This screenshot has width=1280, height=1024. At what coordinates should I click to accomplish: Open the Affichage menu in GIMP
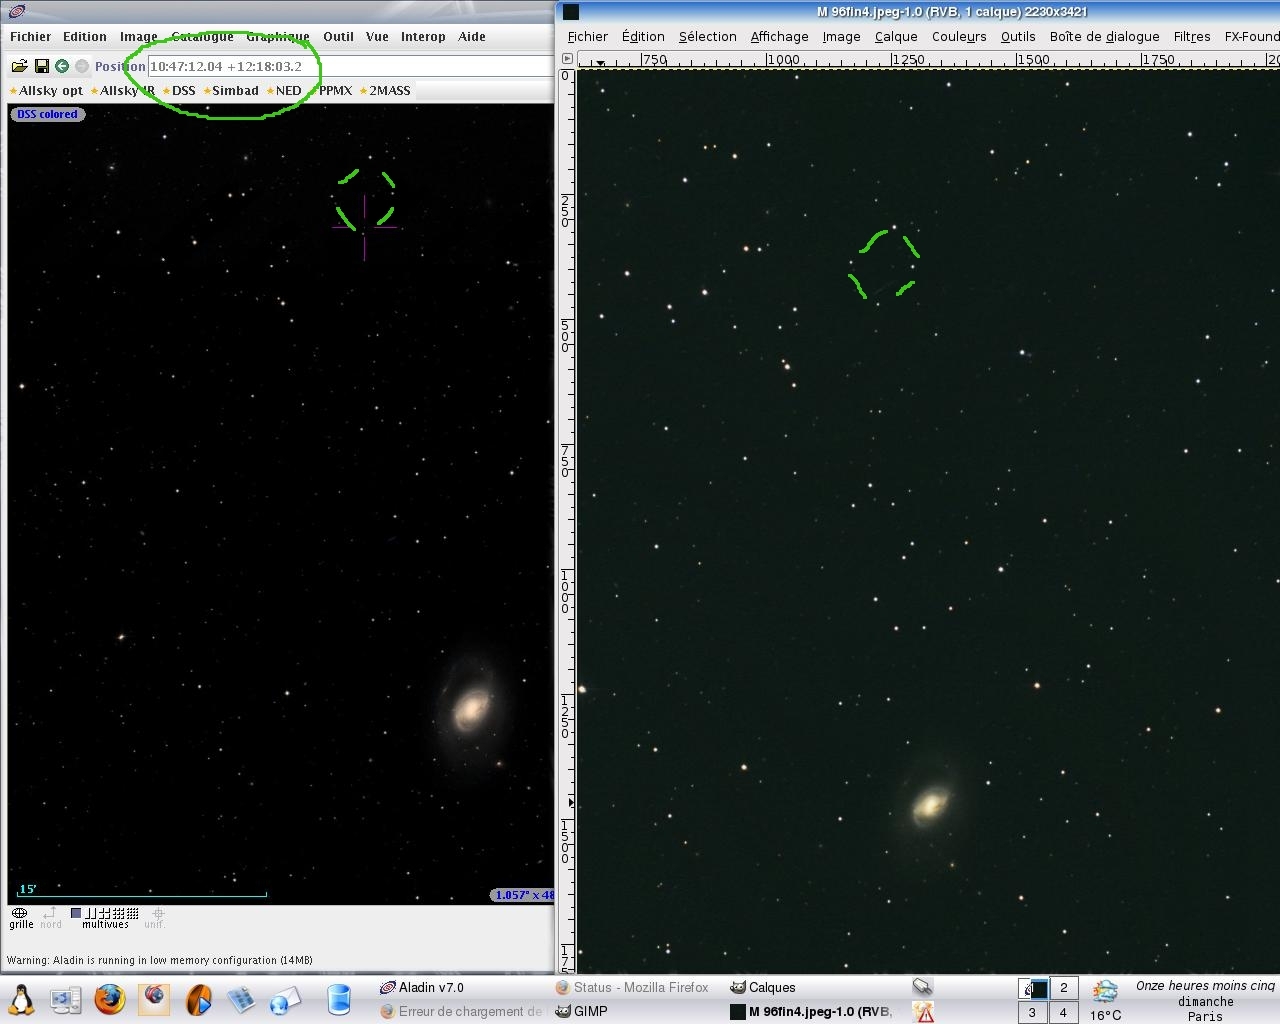[x=779, y=37]
